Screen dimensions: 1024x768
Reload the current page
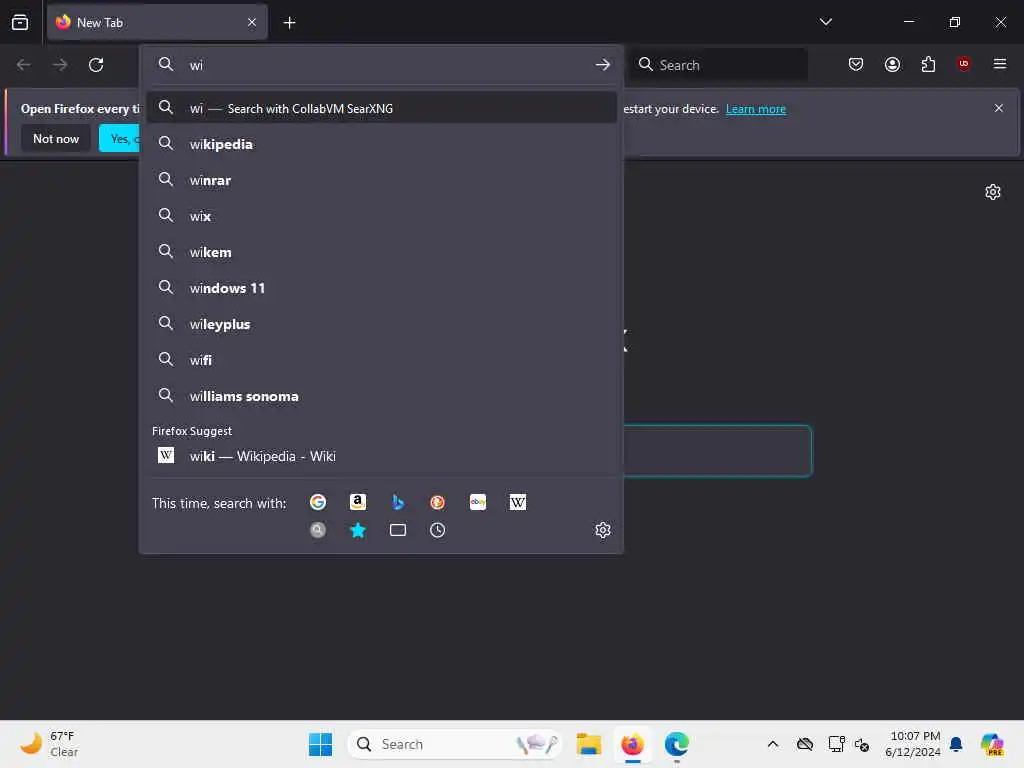pos(96,65)
